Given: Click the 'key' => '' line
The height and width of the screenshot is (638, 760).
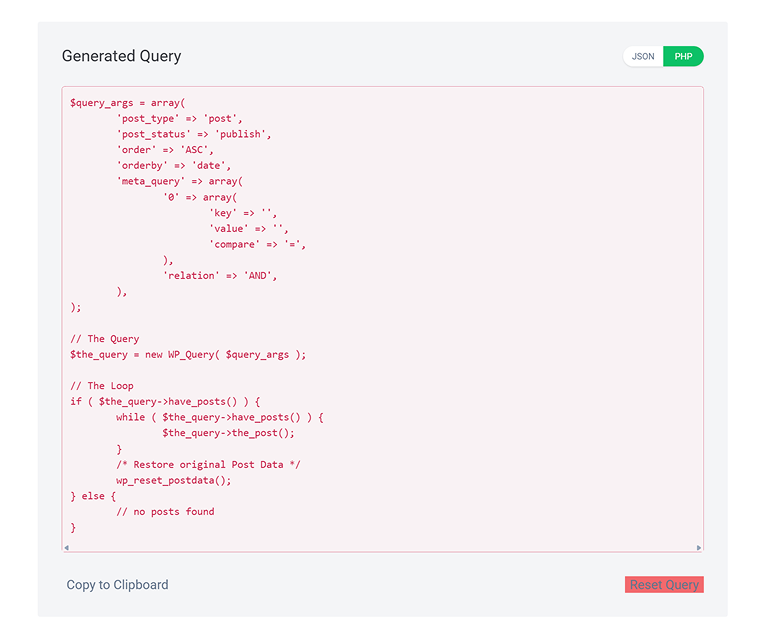Looking at the screenshot, I should [x=243, y=213].
